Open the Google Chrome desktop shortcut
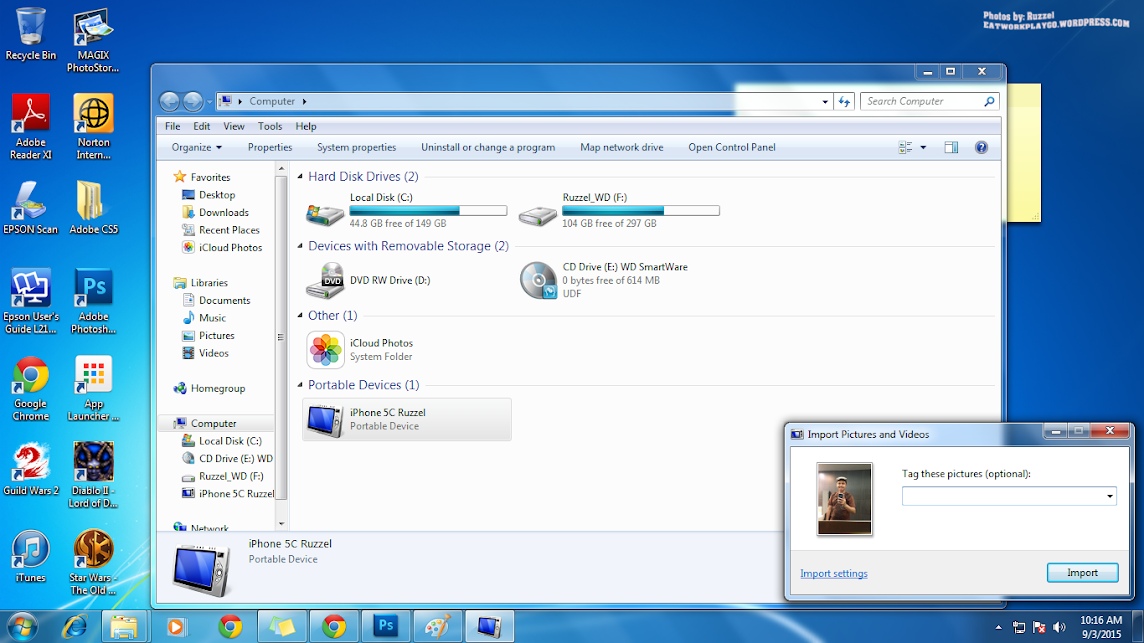This screenshot has height=643, width=1144. 31,388
